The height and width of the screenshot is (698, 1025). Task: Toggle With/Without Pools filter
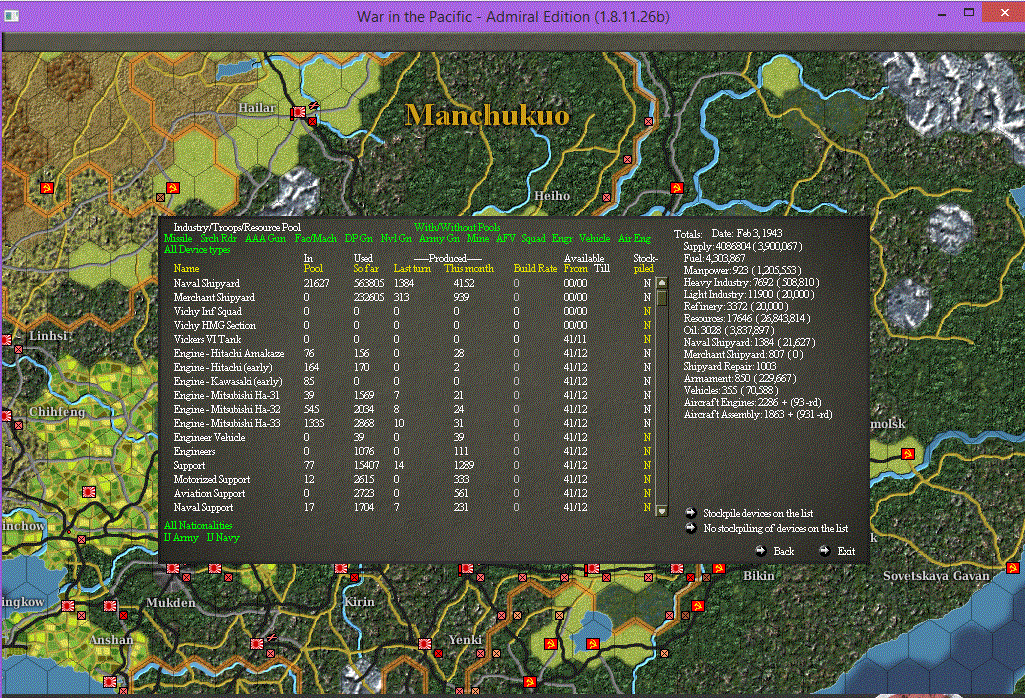click(x=457, y=227)
